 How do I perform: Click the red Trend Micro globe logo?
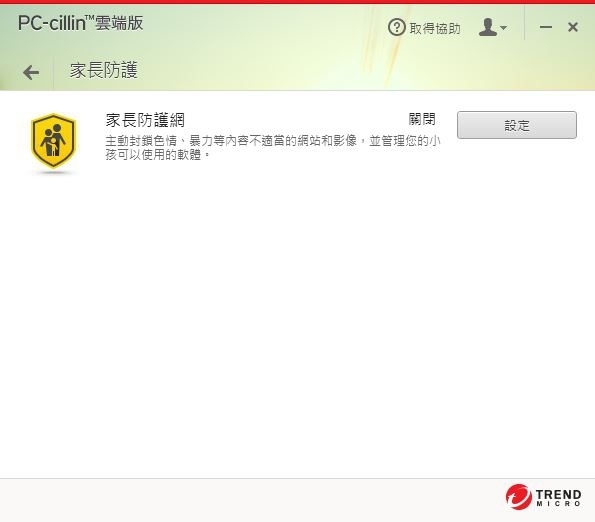pos(518,497)
